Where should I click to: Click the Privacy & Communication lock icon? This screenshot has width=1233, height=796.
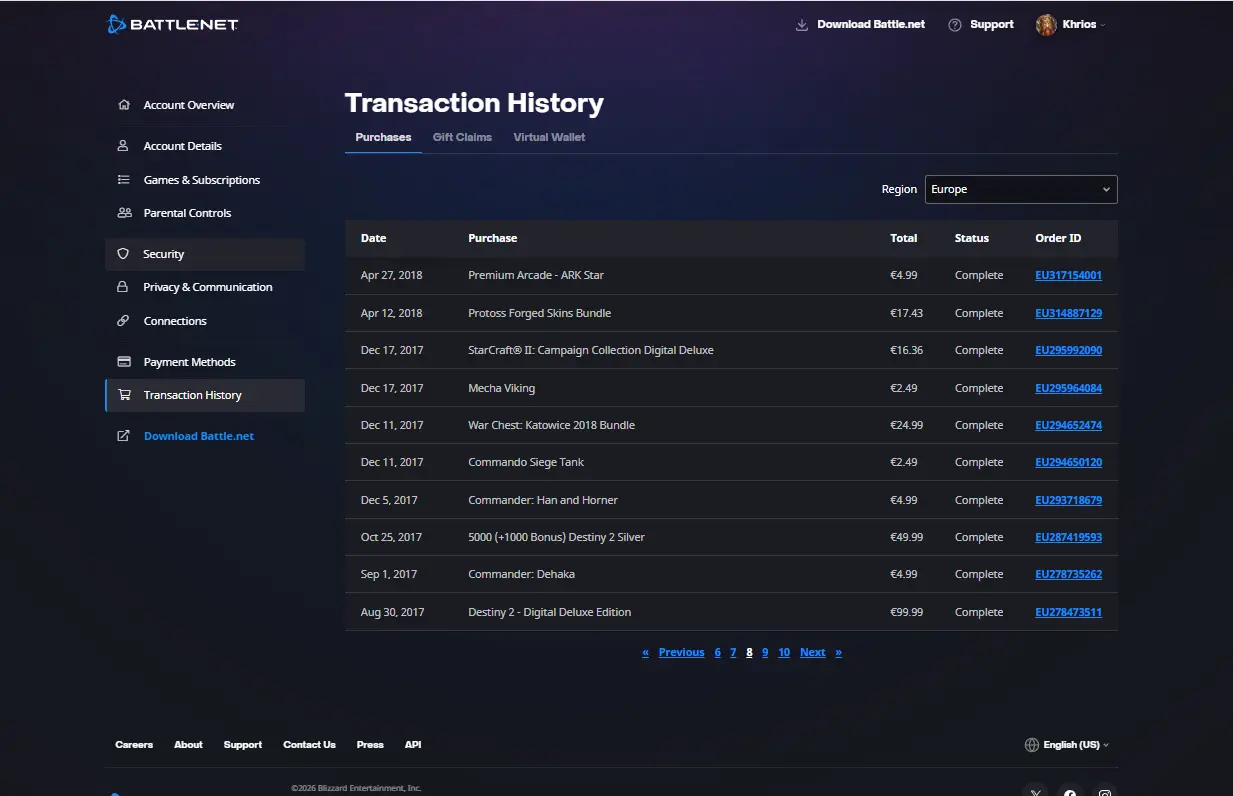(124, 287)
